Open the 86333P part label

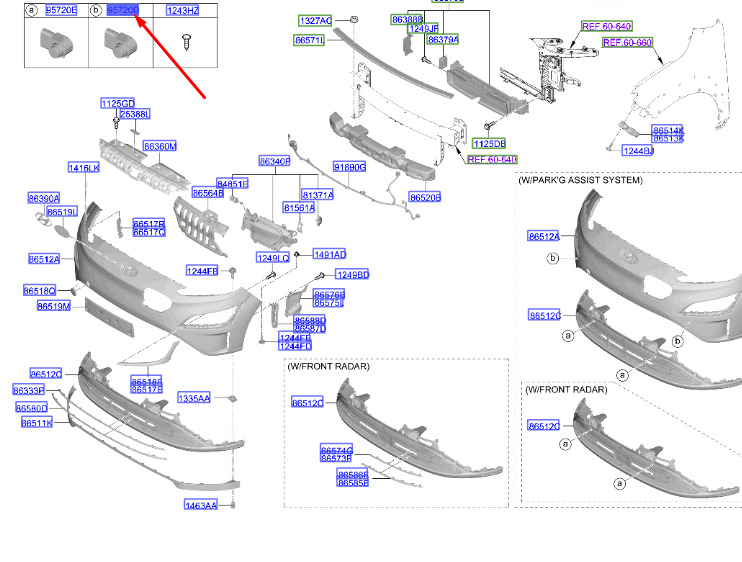(x=29, y=390)
